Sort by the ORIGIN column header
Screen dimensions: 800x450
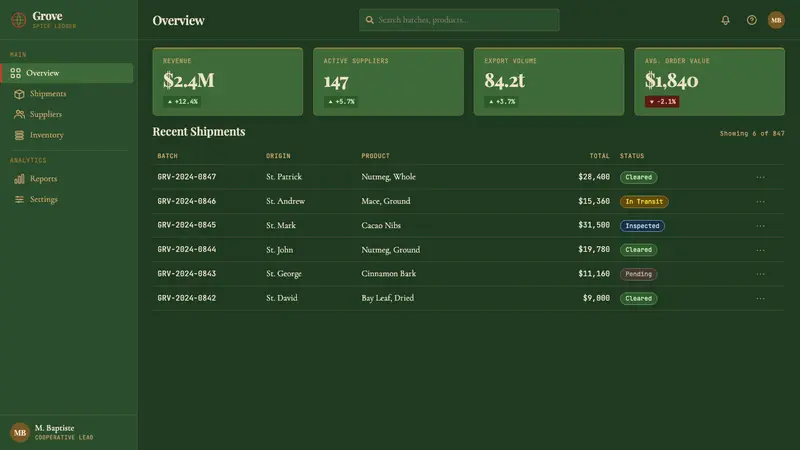pyautogui.click(x=278, y=156)
